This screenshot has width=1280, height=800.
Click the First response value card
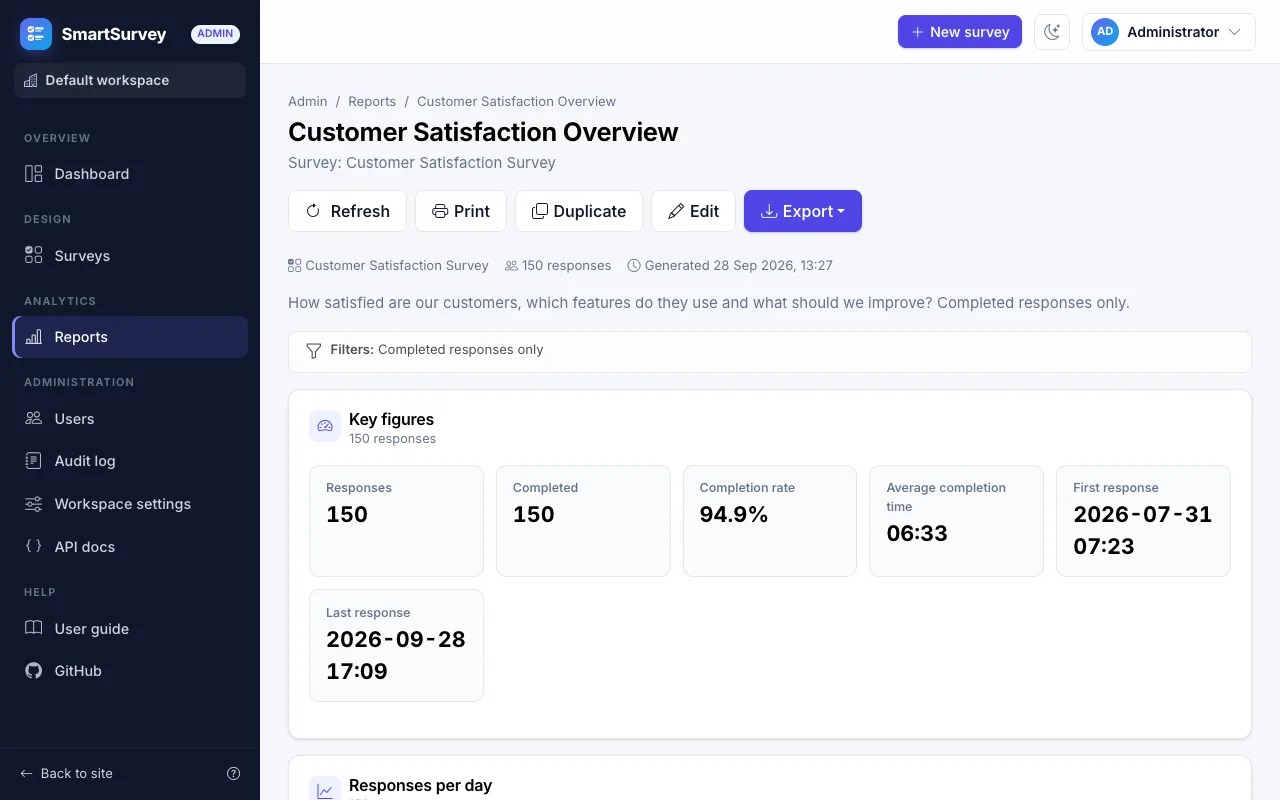pos(1143,521)
